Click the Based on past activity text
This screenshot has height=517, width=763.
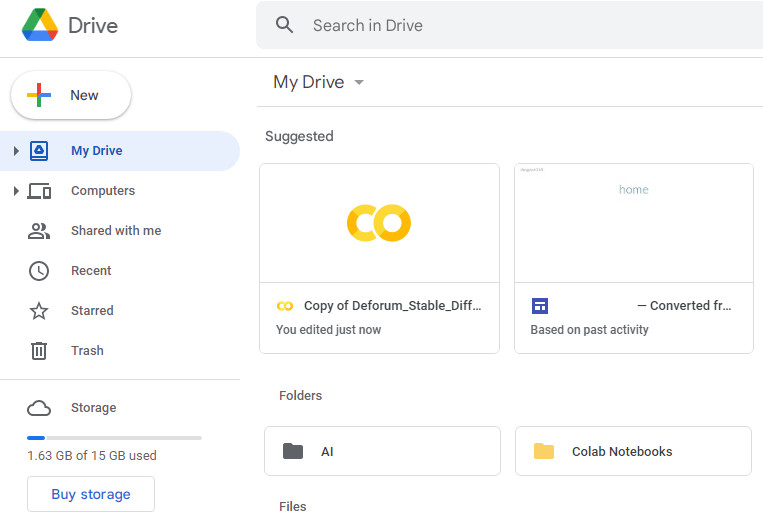tap(589, 330)
